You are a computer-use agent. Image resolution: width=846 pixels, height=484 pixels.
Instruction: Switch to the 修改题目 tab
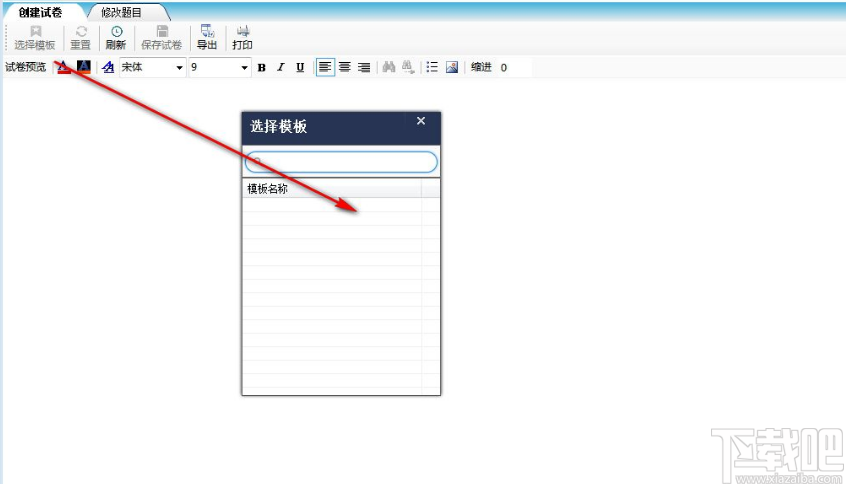coord(121,12)
